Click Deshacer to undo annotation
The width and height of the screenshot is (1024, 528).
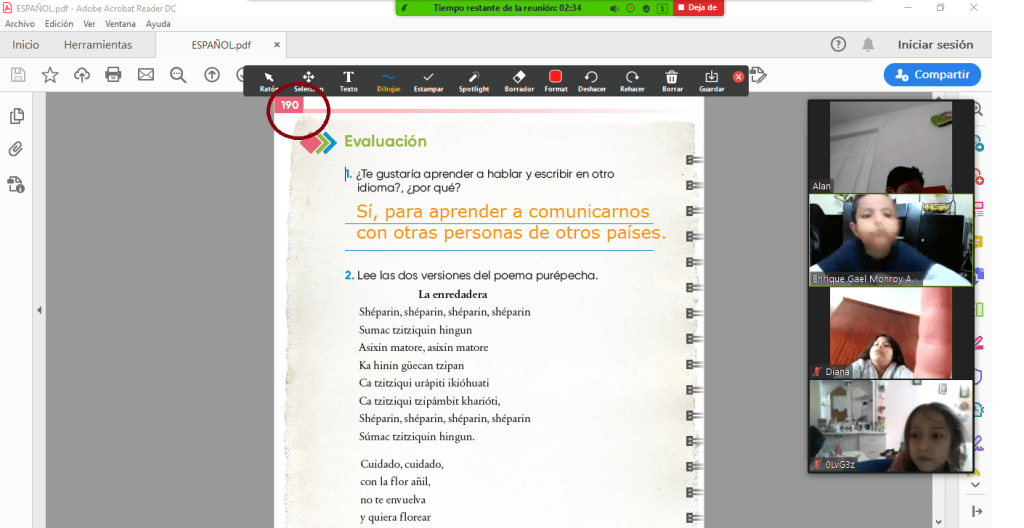click(591, 80)
